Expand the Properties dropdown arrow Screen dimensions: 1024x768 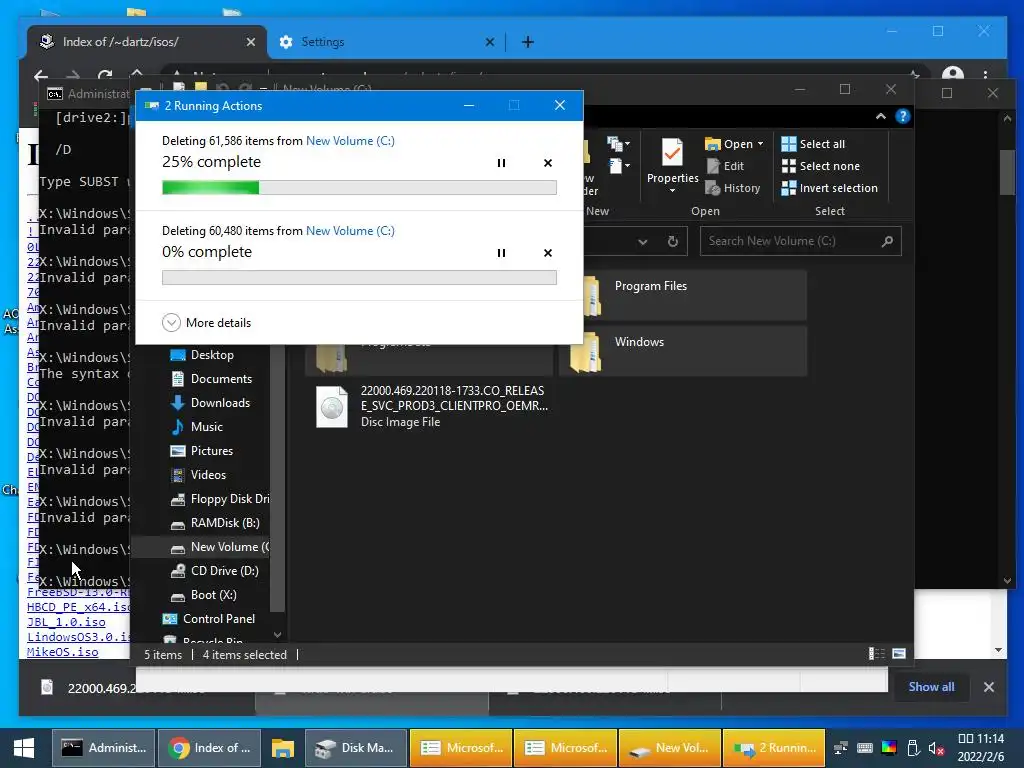pyautogui.click(x=672, y=191)
